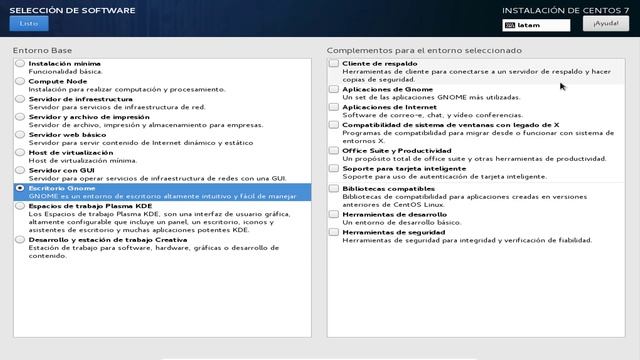Click the Listo button
This screenshot has width=640, height=360.
click(x=29, y=23)
